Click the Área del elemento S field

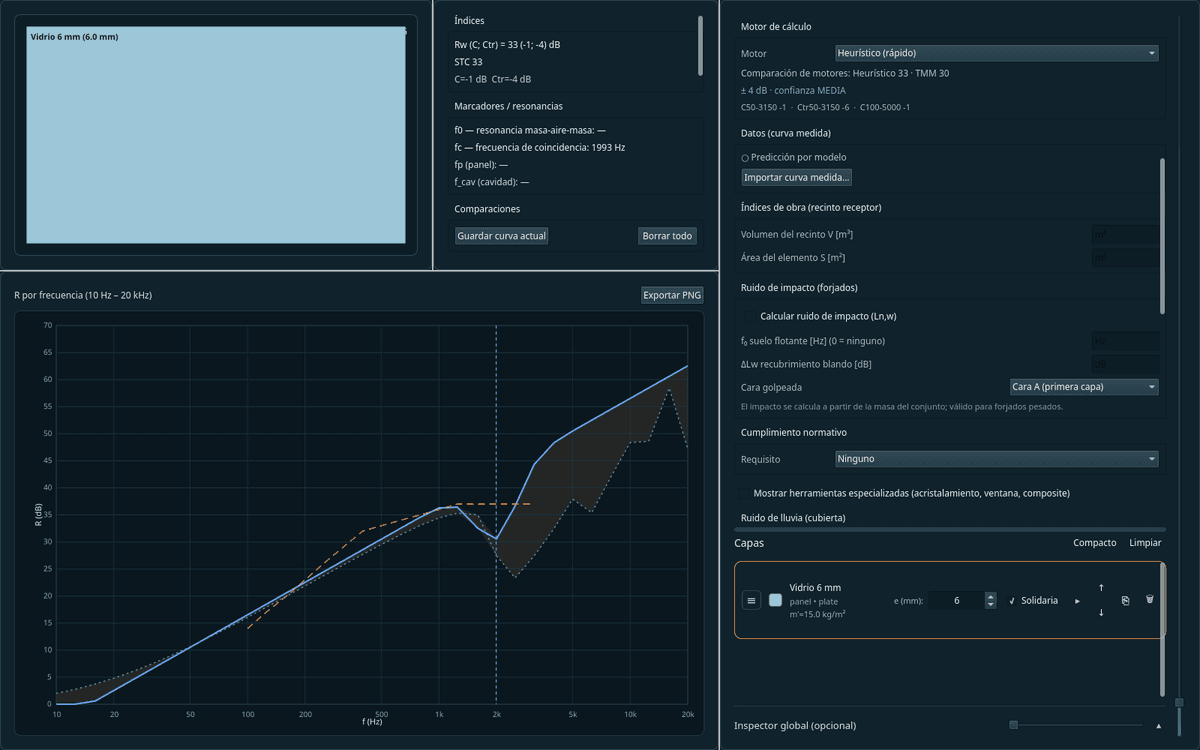click(1125, 258)
